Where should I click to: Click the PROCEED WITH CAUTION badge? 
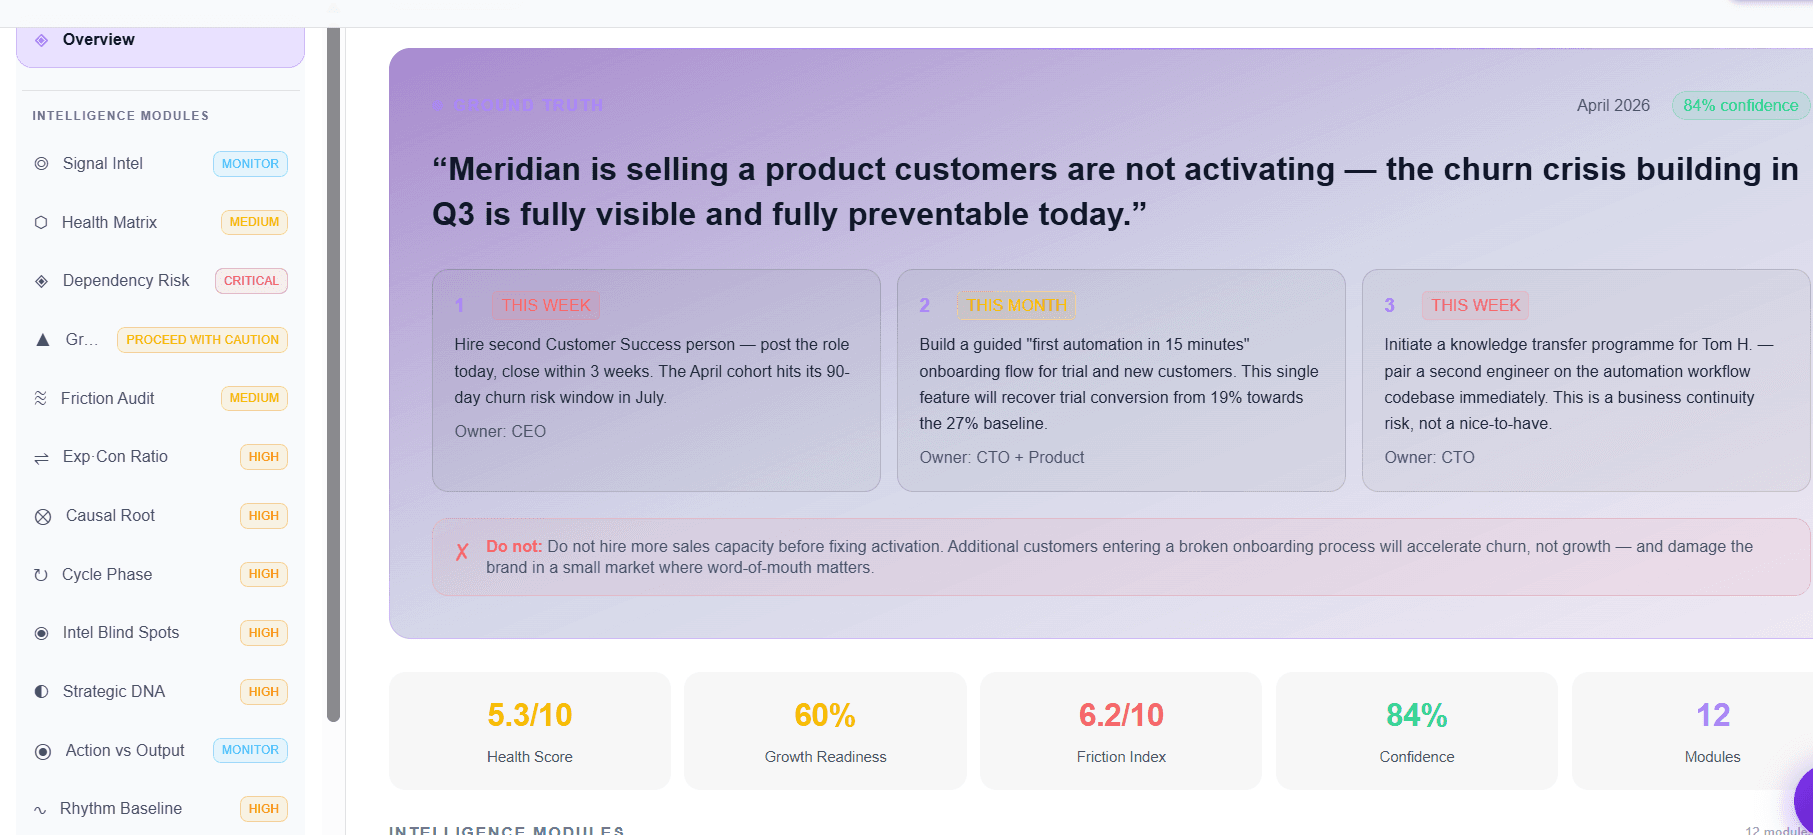(202, 340)
